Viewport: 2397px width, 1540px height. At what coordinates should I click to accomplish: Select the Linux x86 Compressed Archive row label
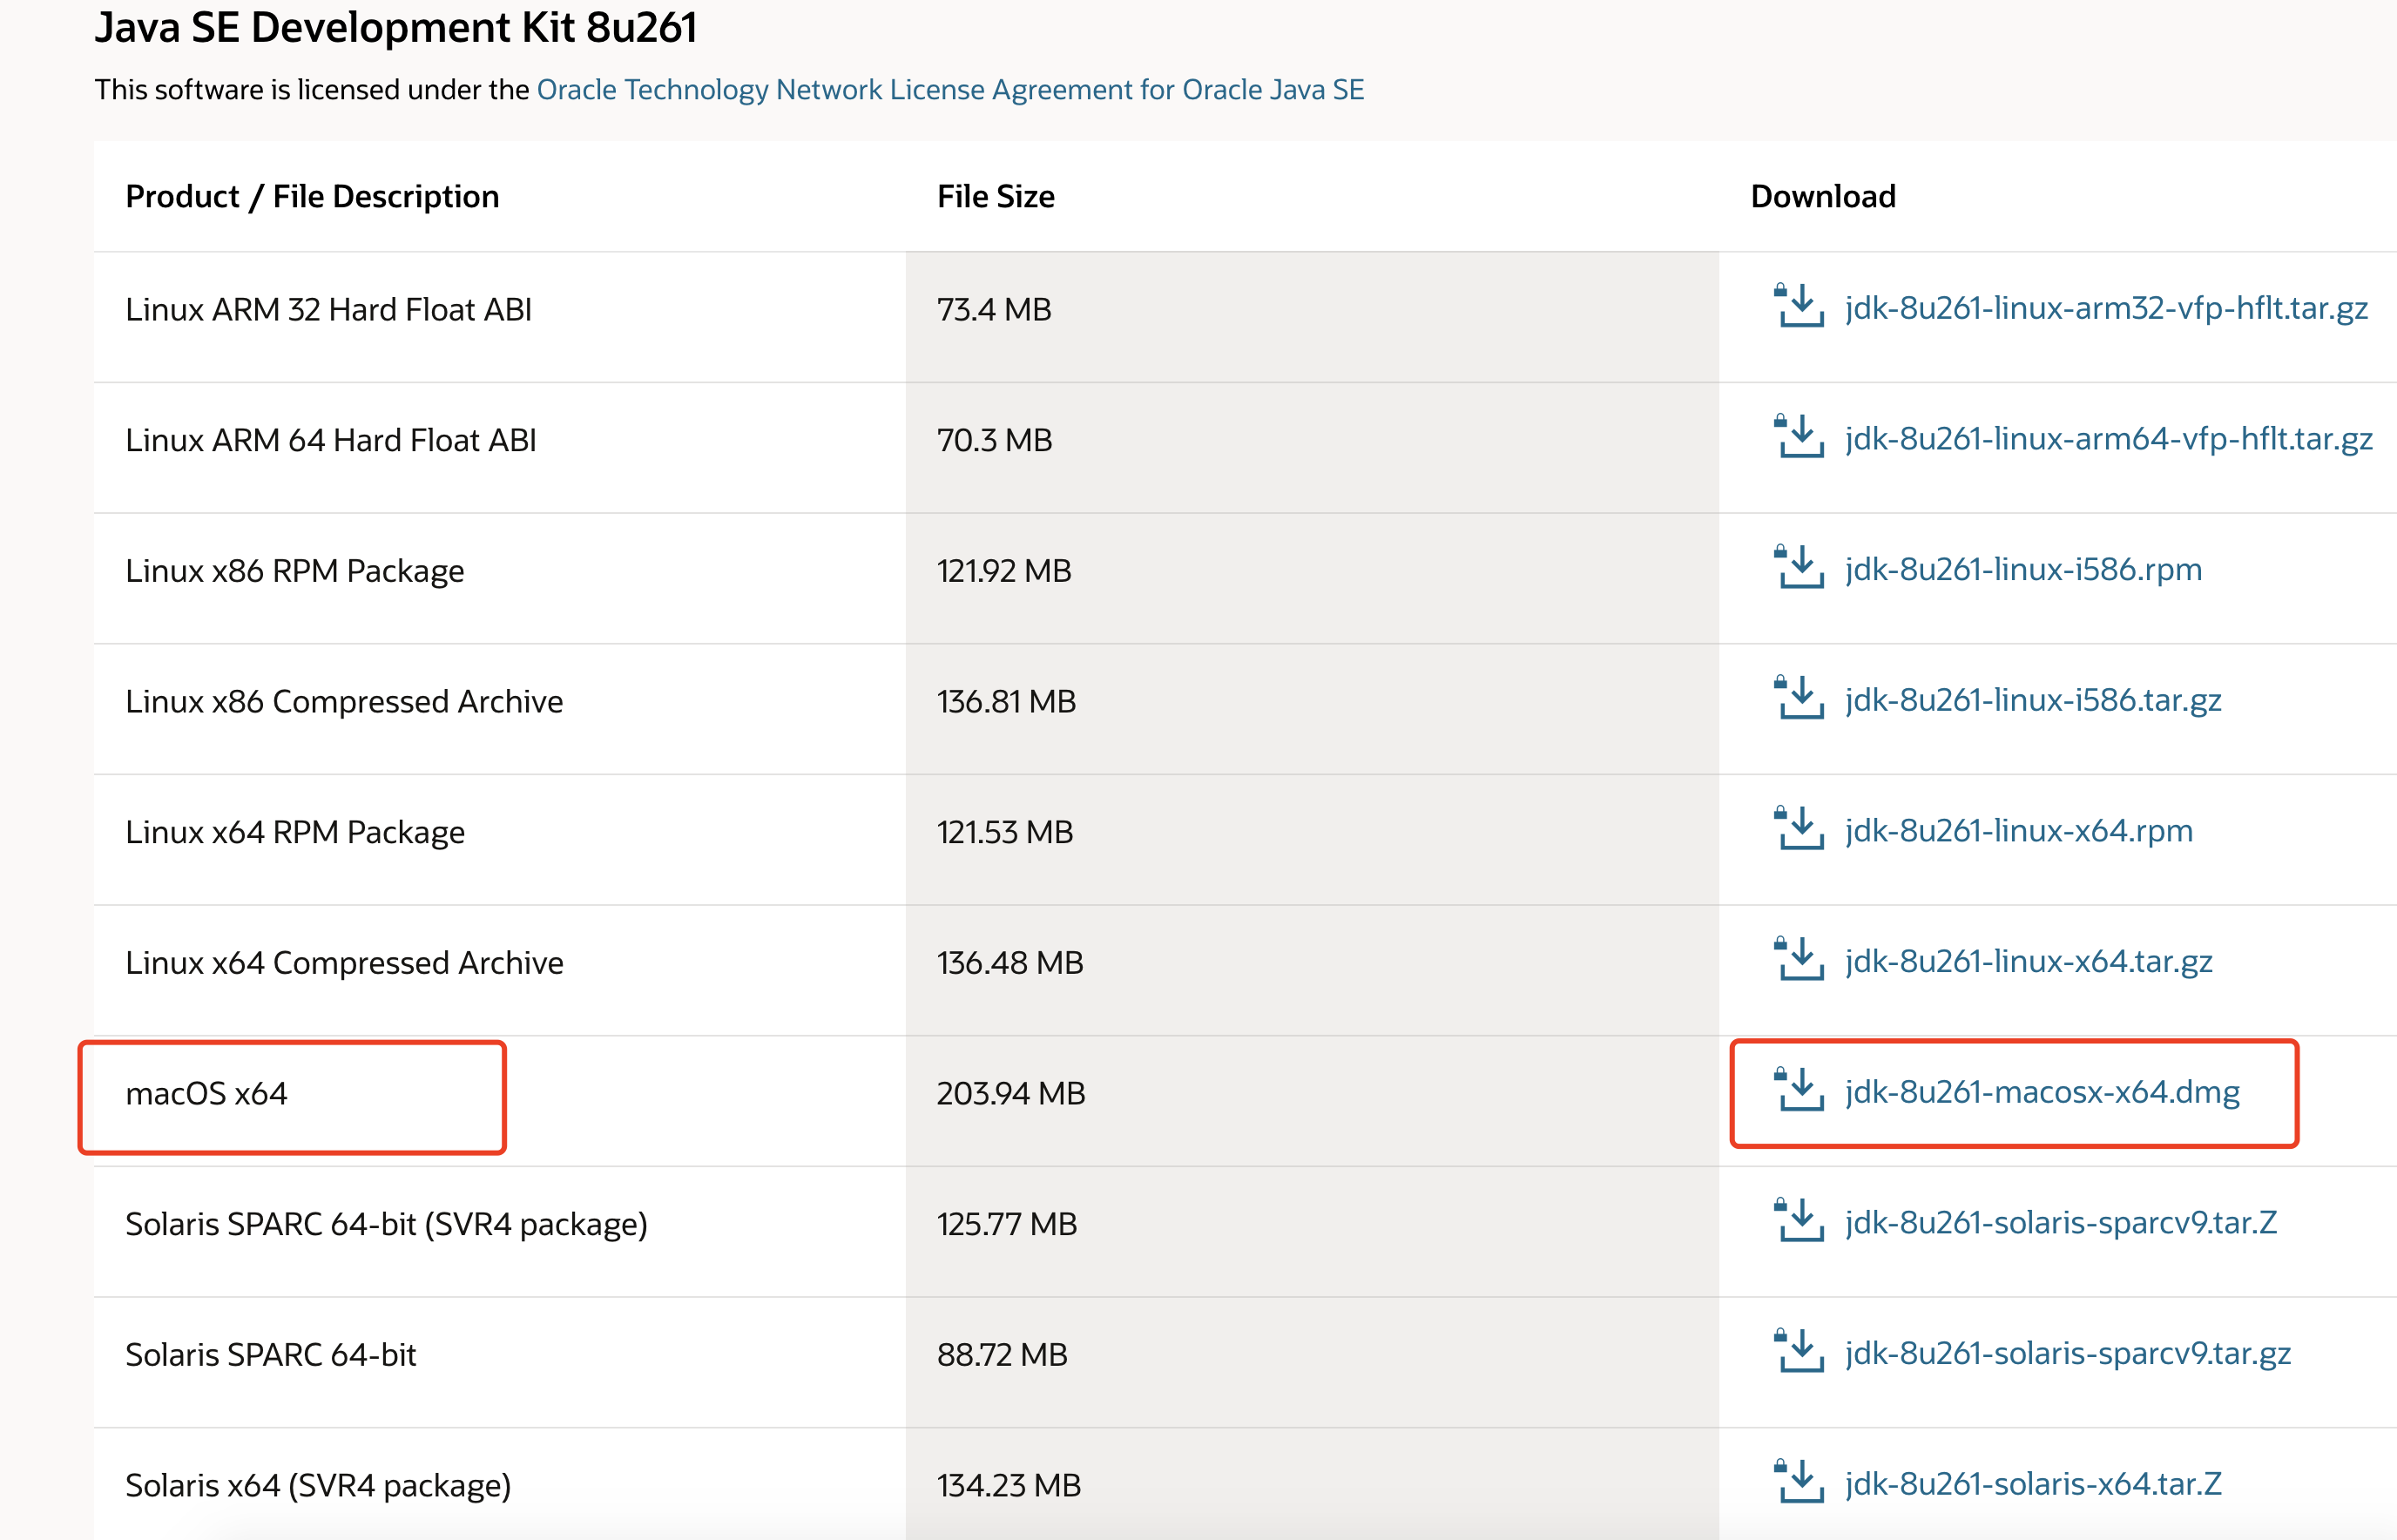point(344,702)
